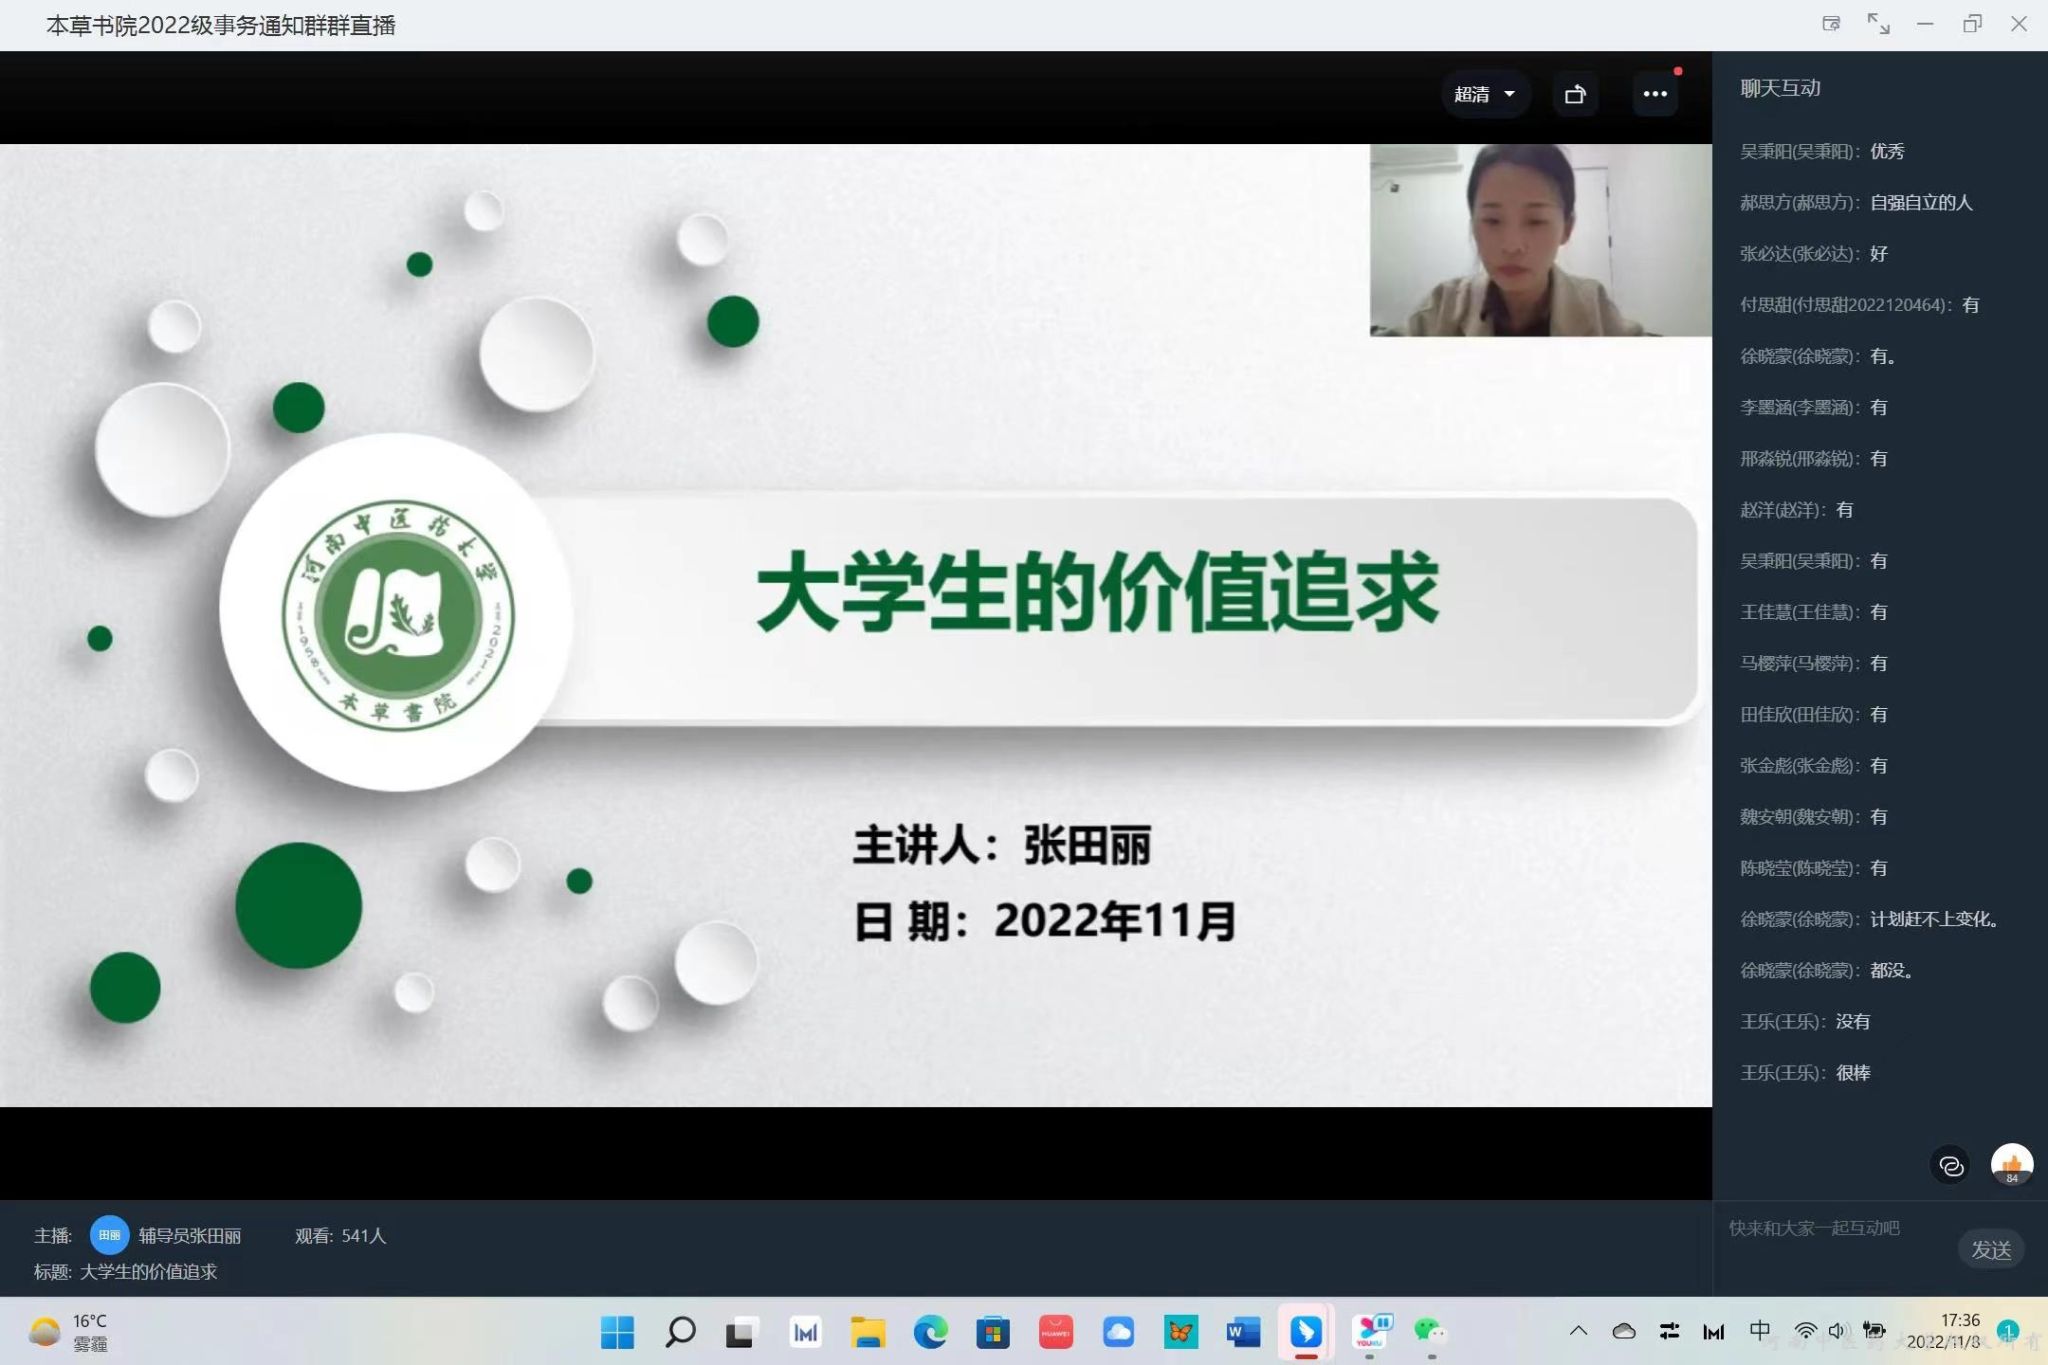
Task: Open the Windows Start menu
Action: [617, 1332]
